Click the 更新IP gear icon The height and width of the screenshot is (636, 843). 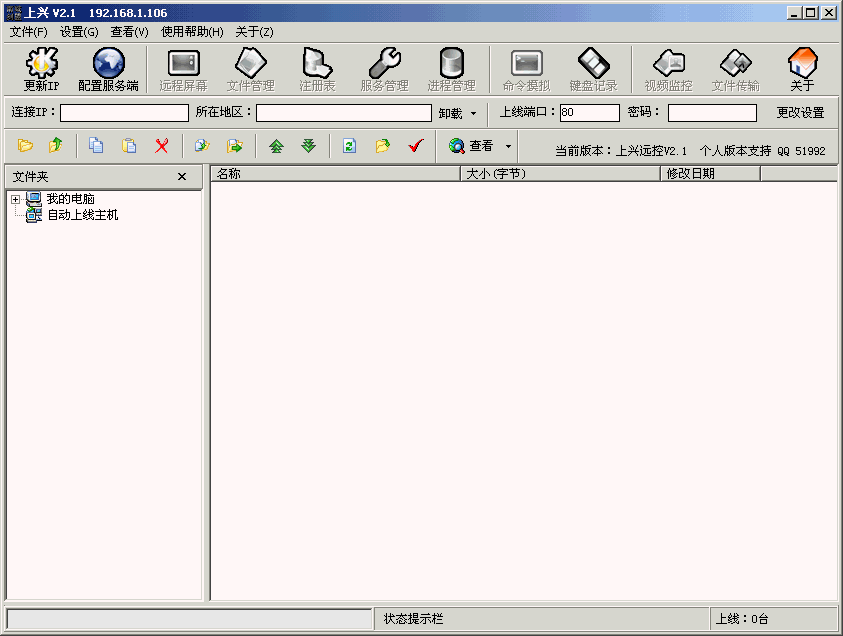(x=41, y=64)
